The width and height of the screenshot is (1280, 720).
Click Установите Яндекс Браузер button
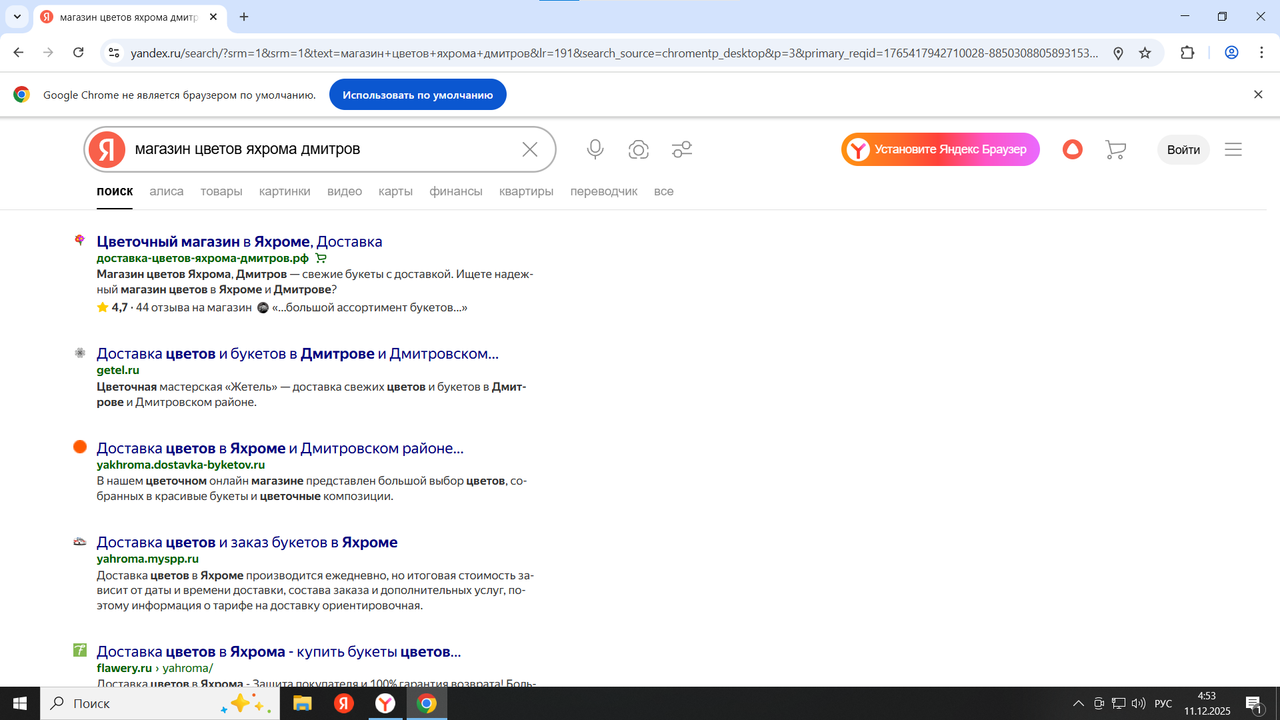(x=940, y=150)
